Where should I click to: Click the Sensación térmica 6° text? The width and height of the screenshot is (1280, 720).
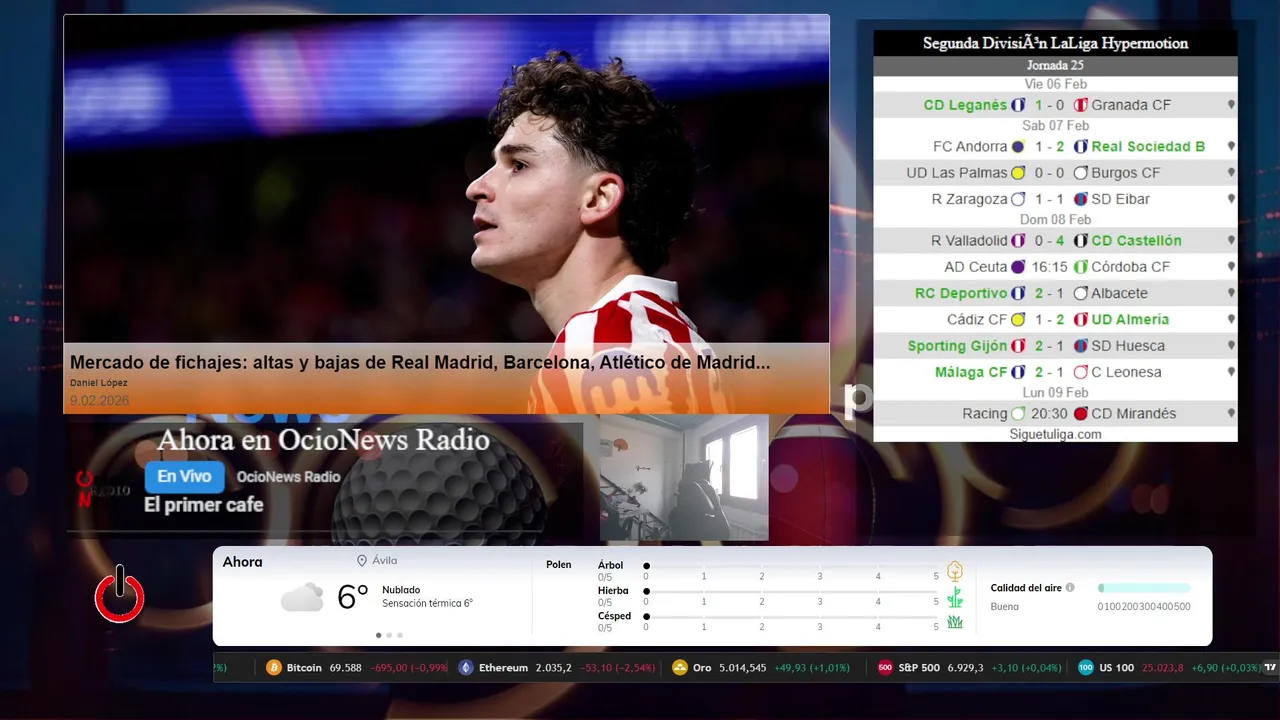tap(427, 604)
